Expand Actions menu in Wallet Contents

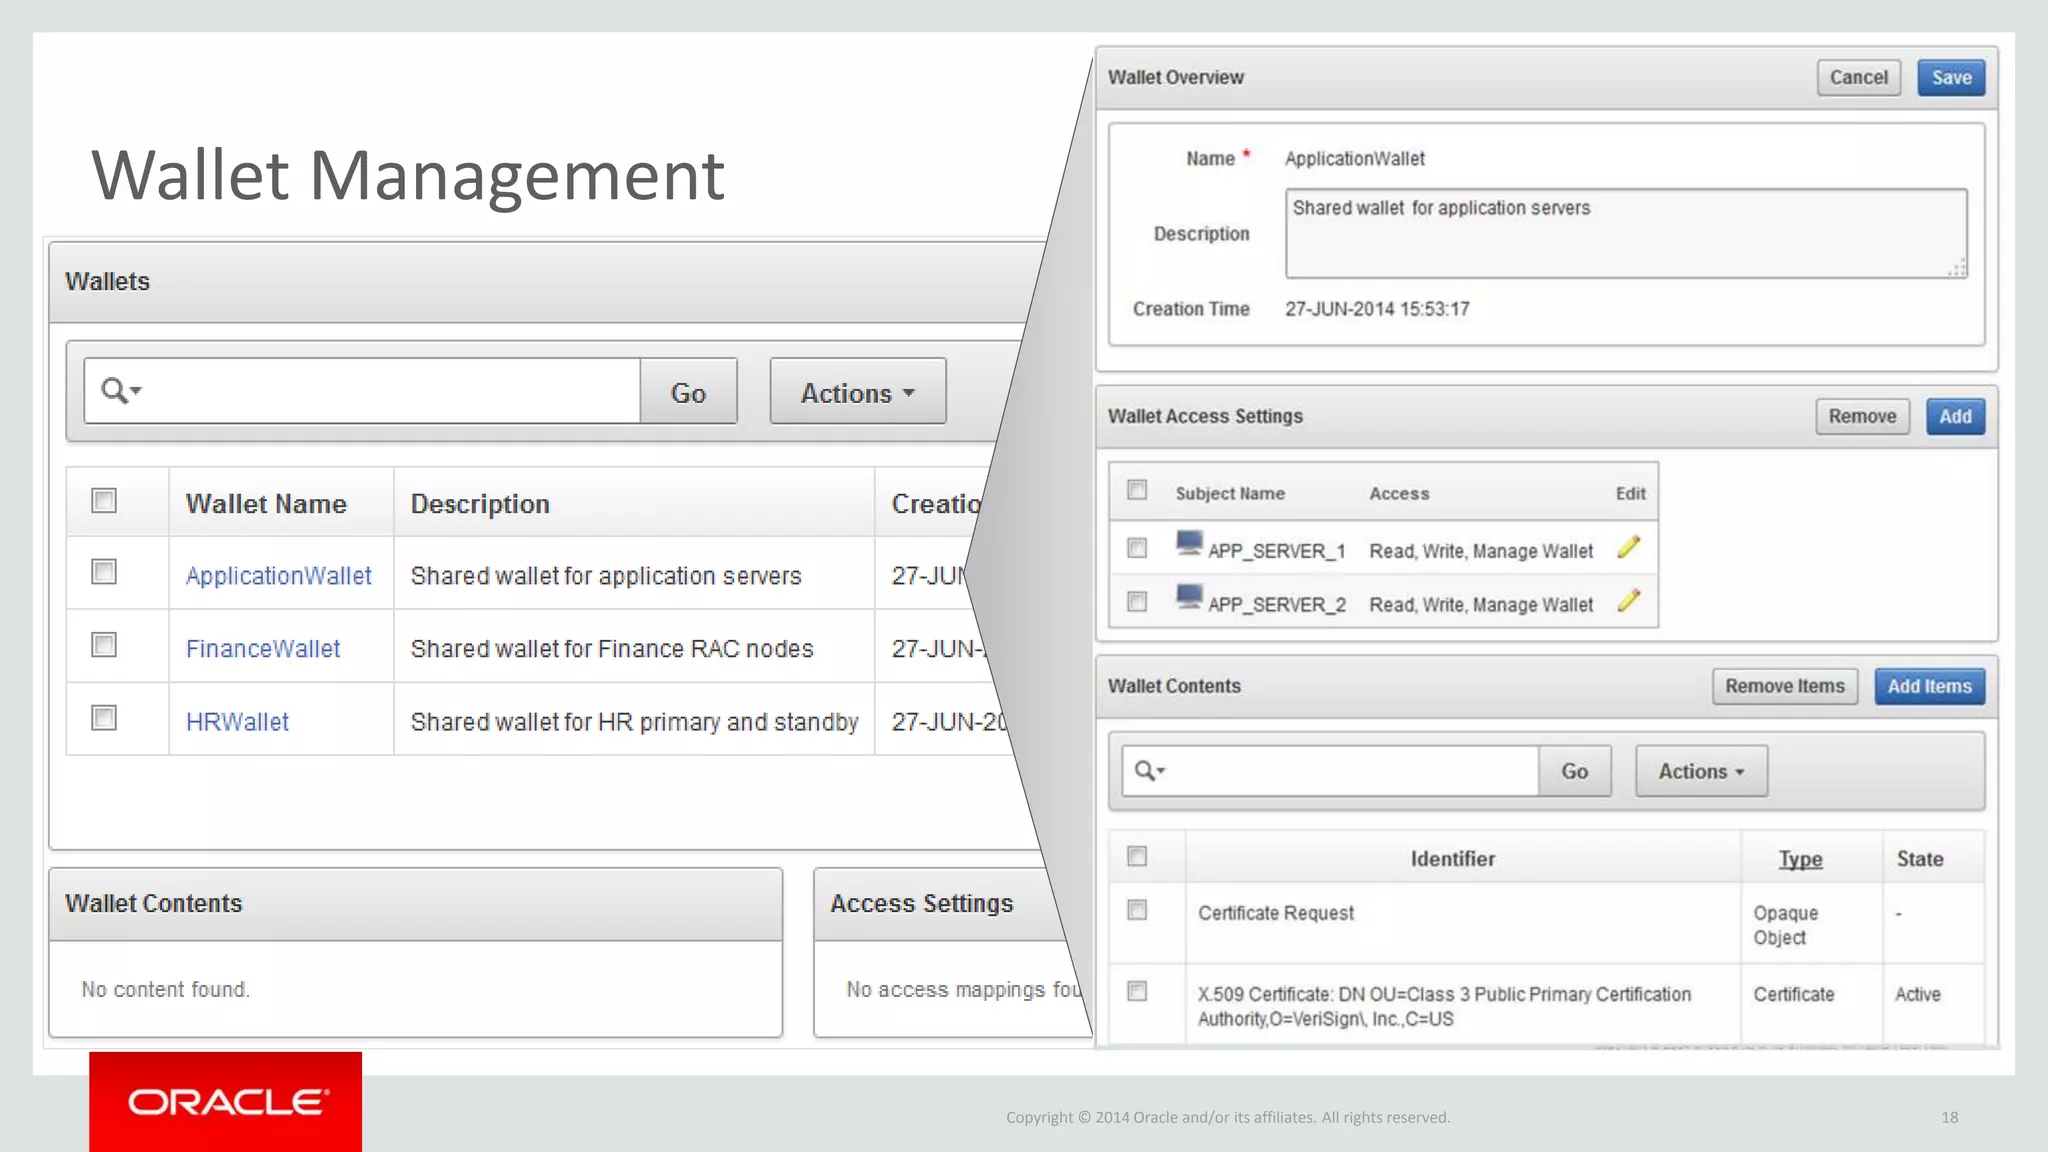click(1700, 771)
